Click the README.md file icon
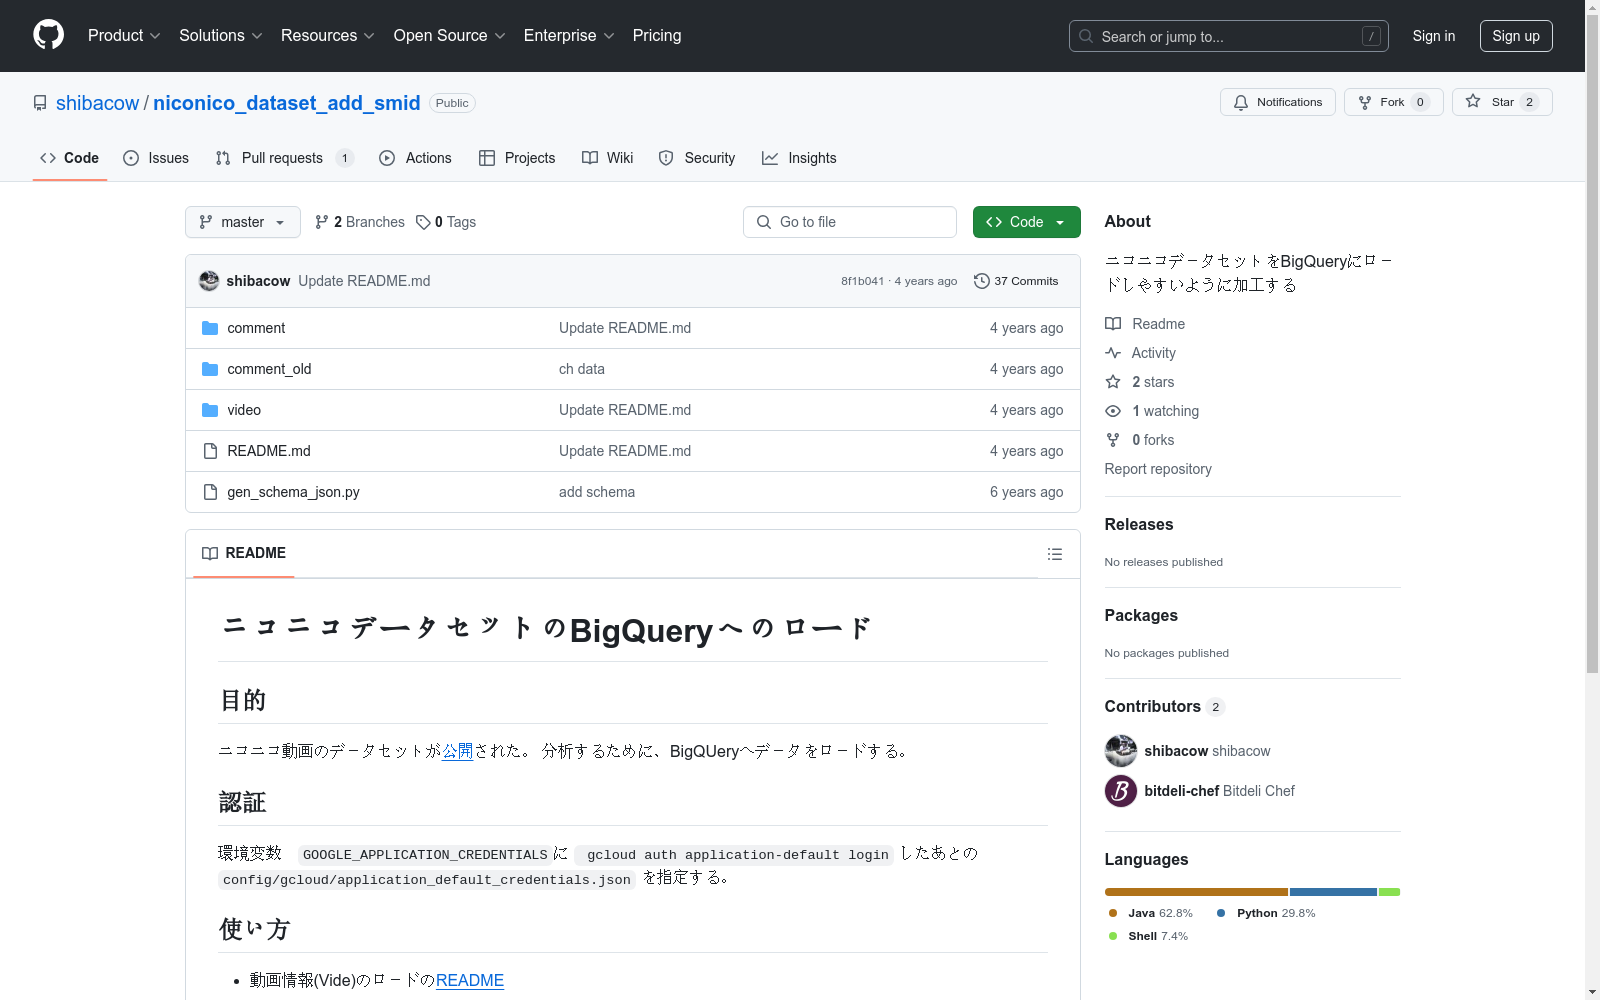 point(210,451)
